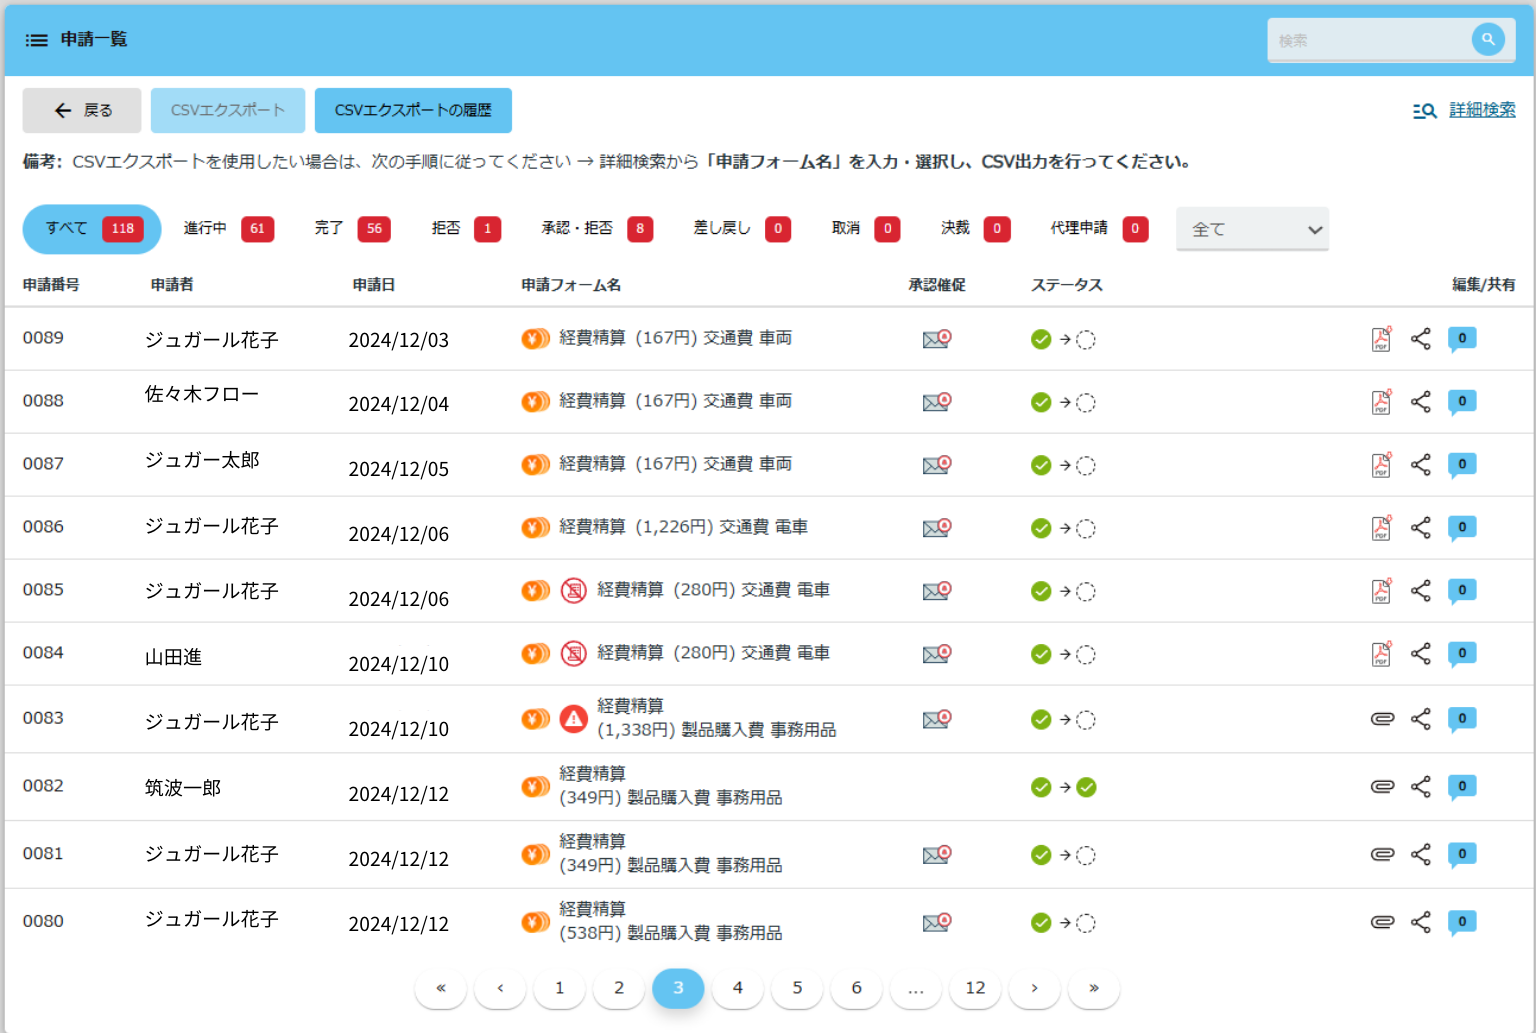Click the yen expense icon in row 0089
Image resolution: width=1536 pixels, height=1033 pixels.
(x=535, y=339)
